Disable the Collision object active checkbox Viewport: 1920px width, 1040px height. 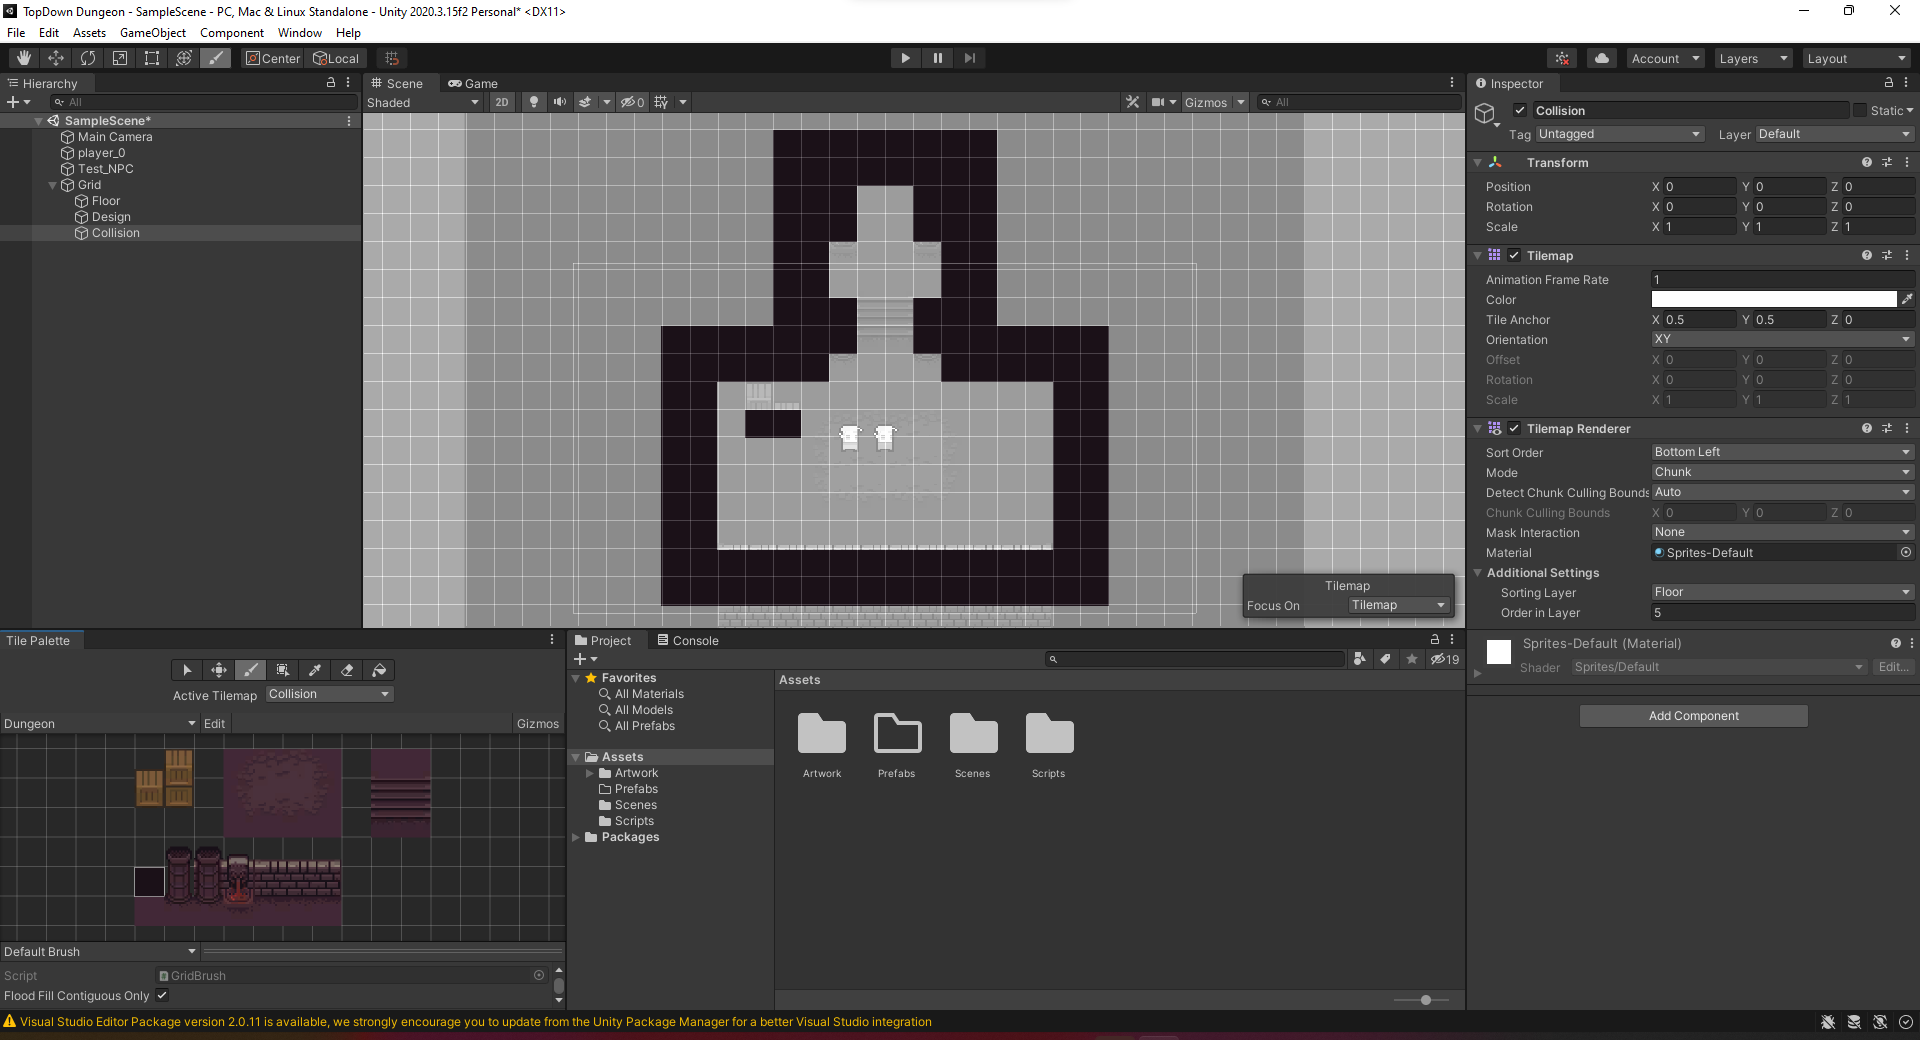[1520, 111]
